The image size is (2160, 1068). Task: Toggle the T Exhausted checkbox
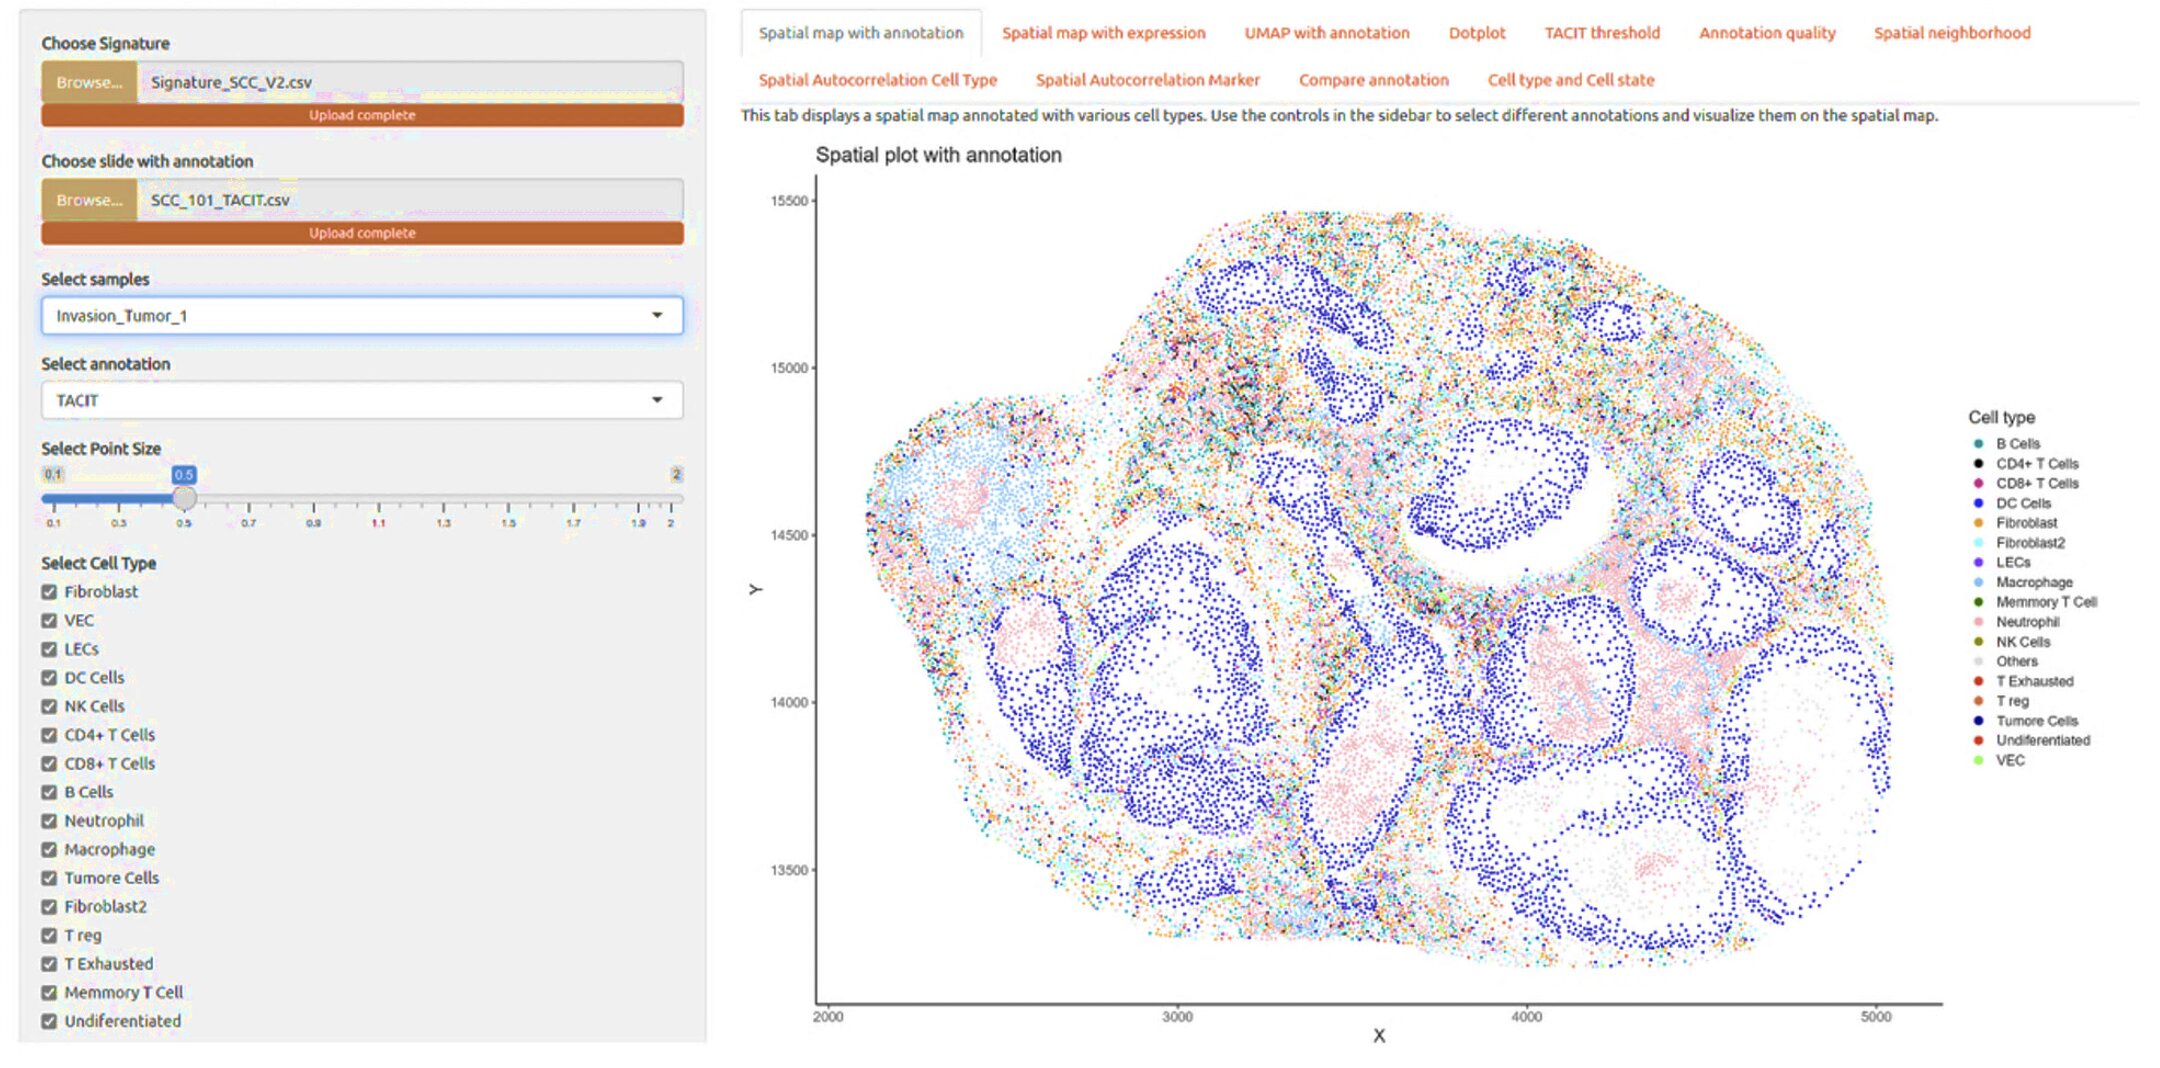(x=49, y=964)
